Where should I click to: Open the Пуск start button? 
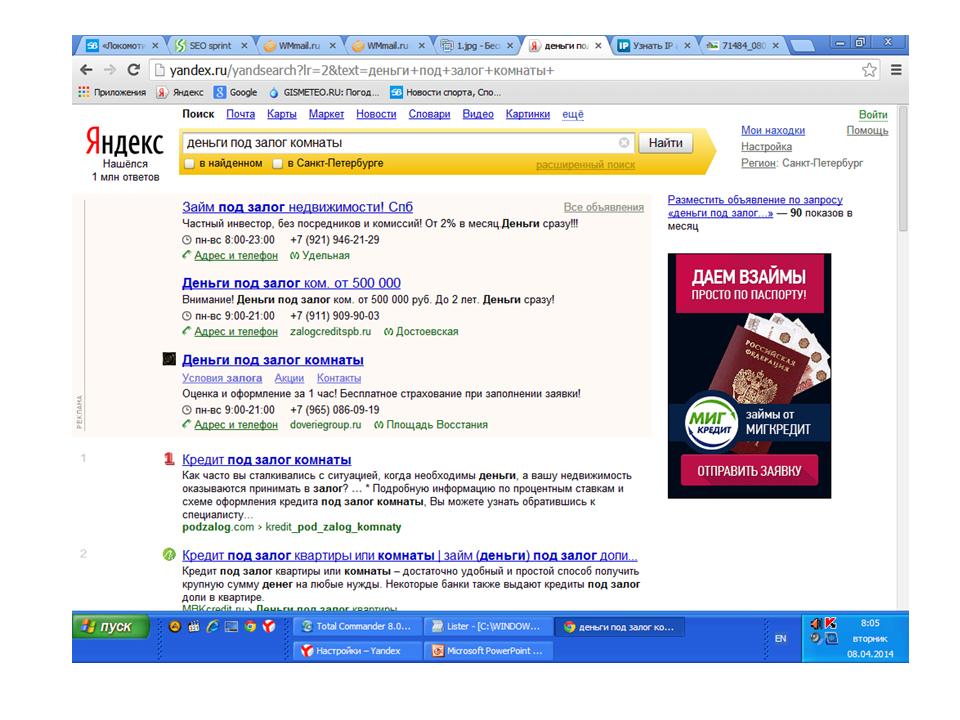coord(111,626)
